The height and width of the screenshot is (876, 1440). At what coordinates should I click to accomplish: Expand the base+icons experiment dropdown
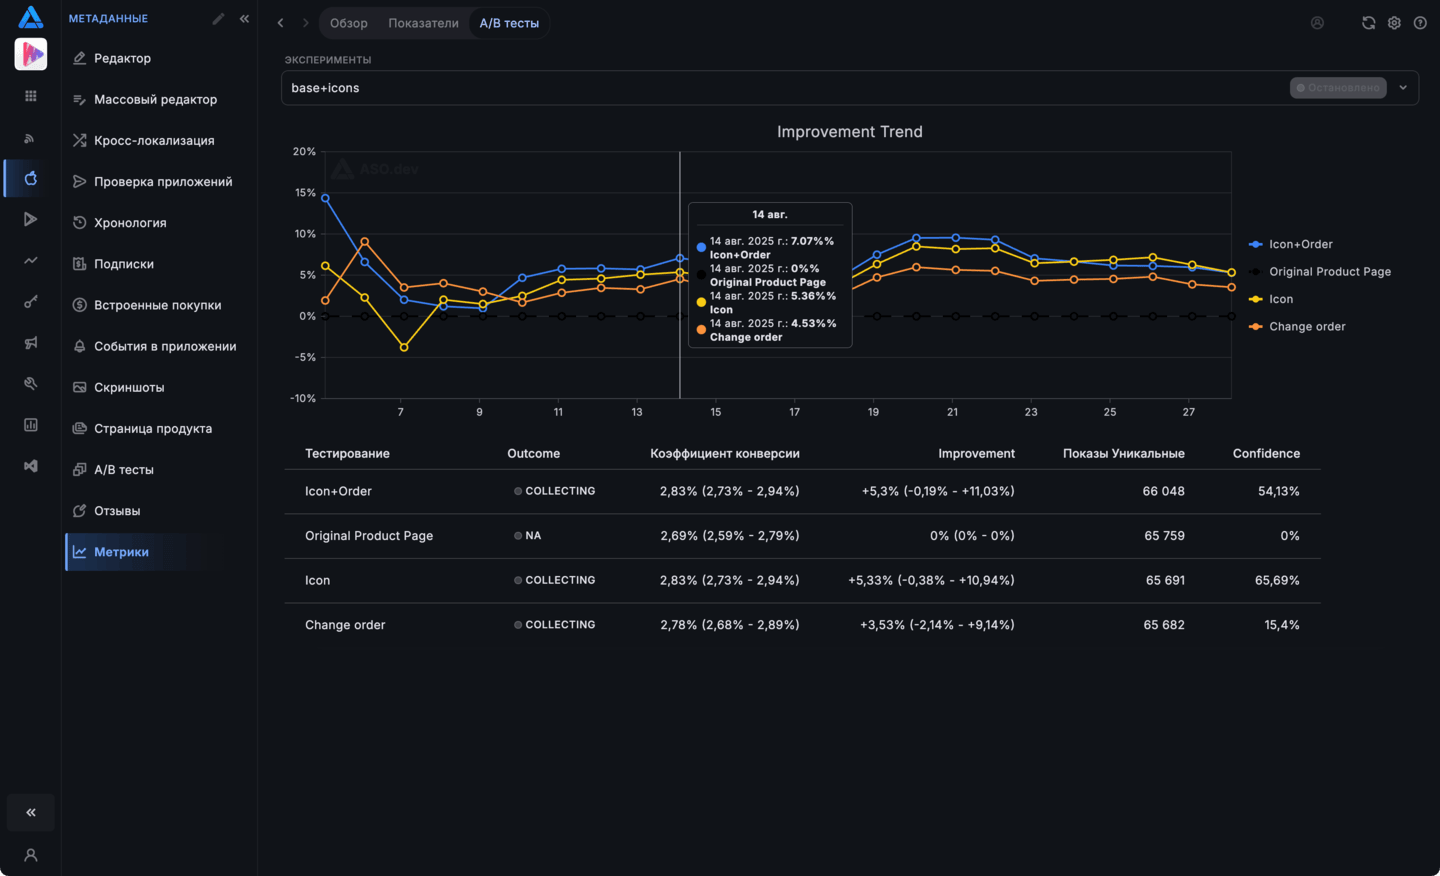[x=1403, y=88]
